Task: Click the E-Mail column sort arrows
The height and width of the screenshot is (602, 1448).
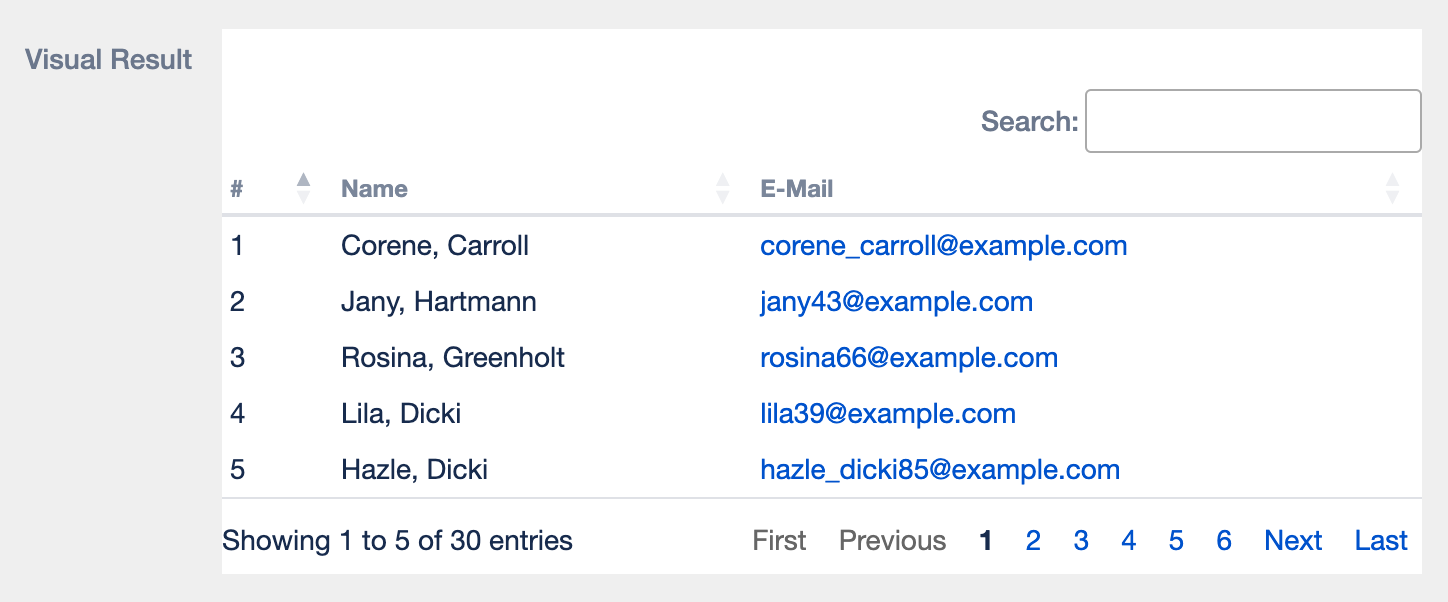Action: 1392,188
